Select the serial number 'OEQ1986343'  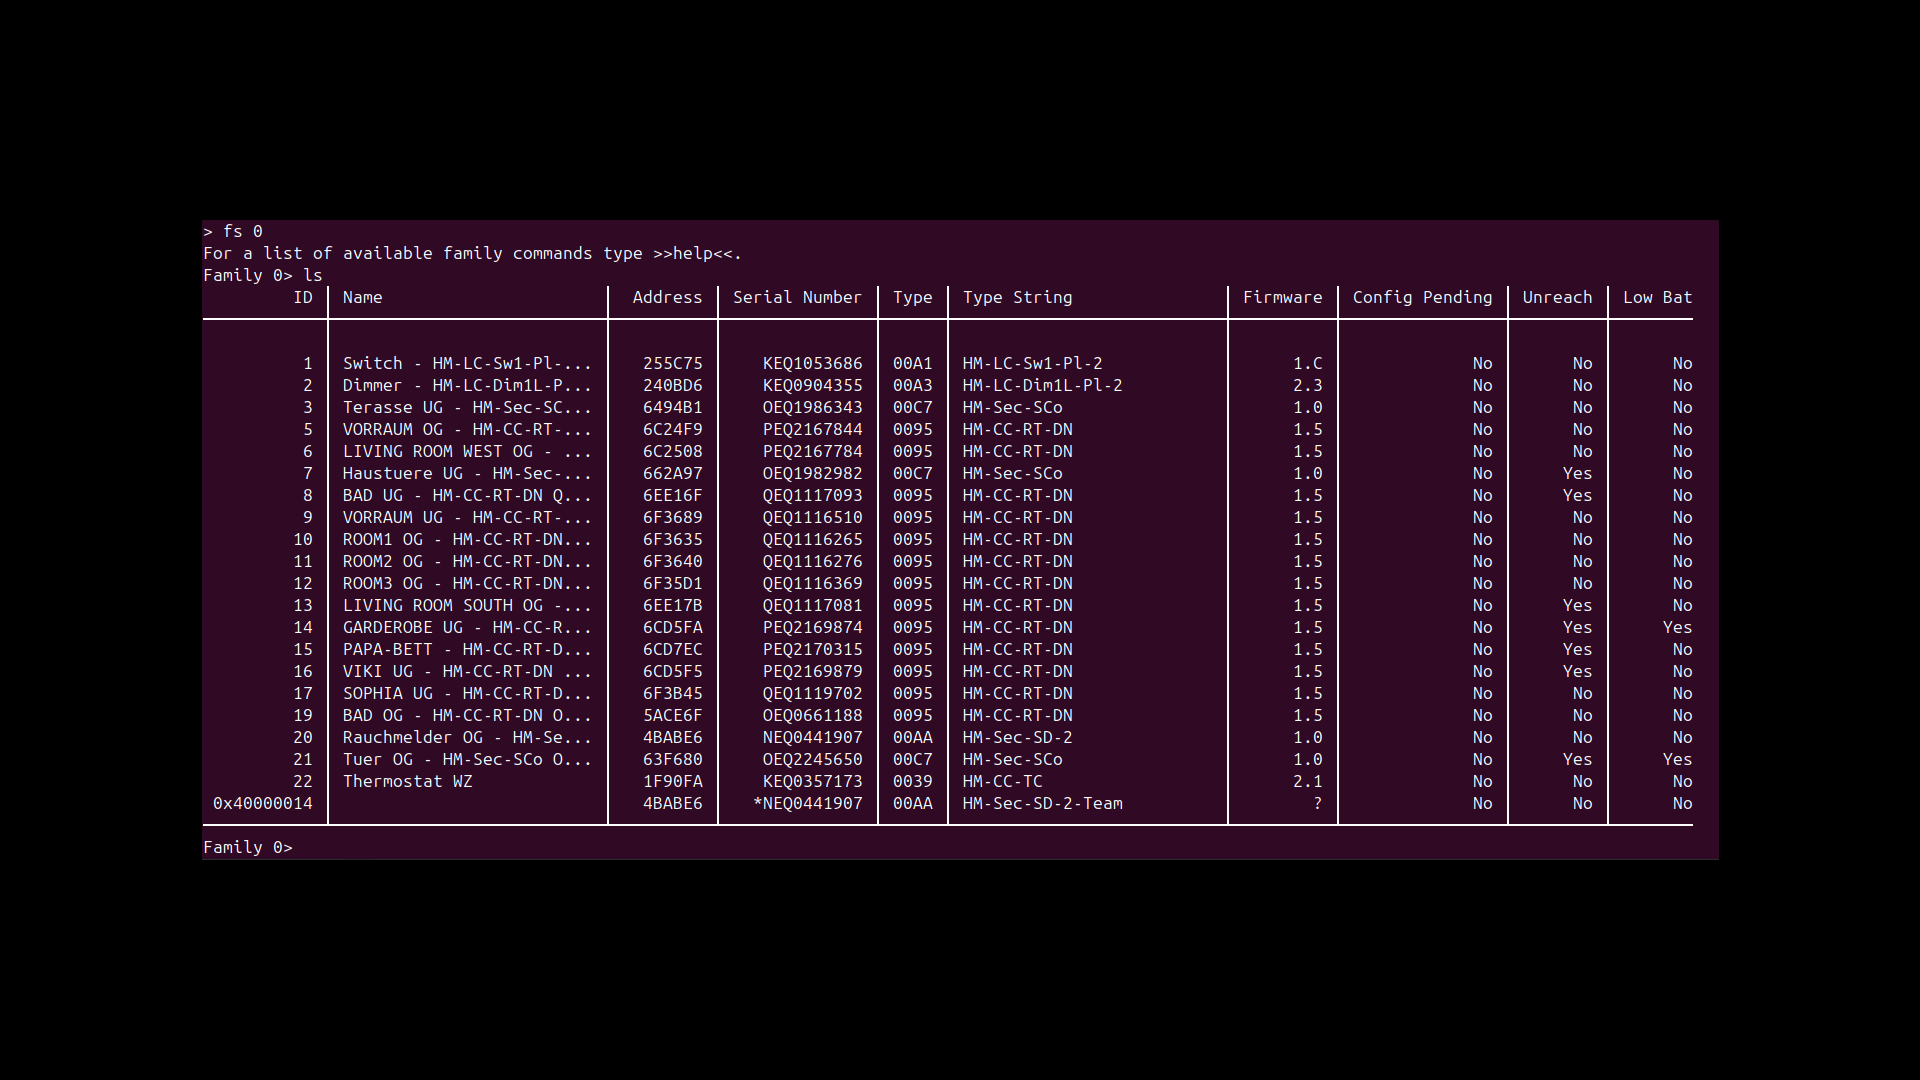(x=812, y=407)
